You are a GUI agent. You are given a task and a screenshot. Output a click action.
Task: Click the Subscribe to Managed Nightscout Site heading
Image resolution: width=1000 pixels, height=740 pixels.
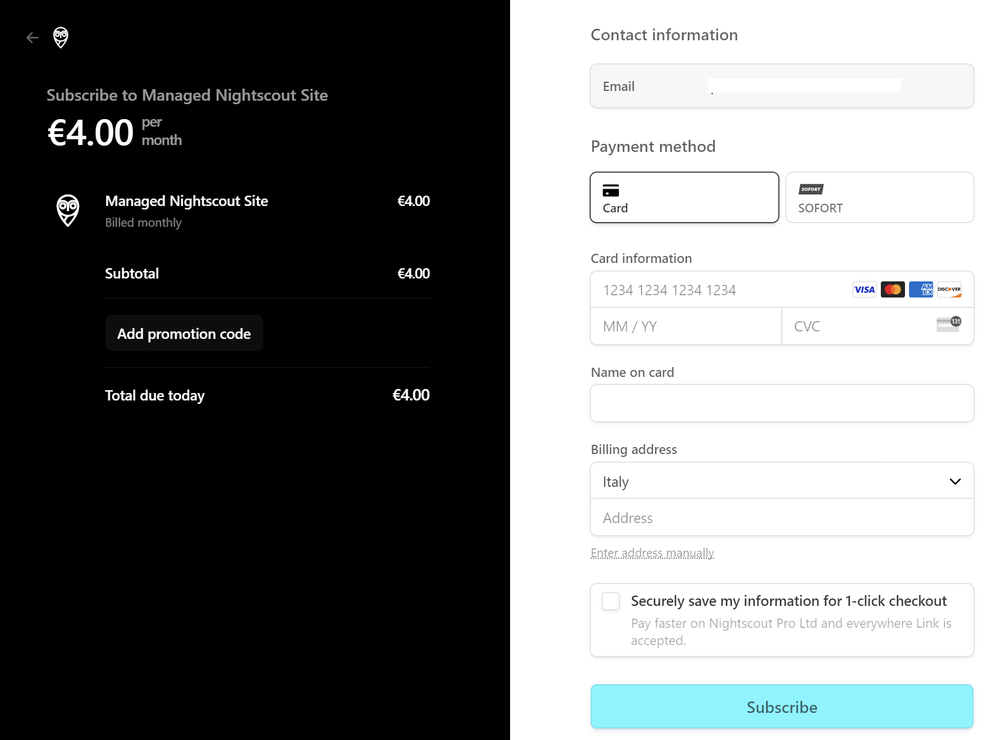point(188,95)
